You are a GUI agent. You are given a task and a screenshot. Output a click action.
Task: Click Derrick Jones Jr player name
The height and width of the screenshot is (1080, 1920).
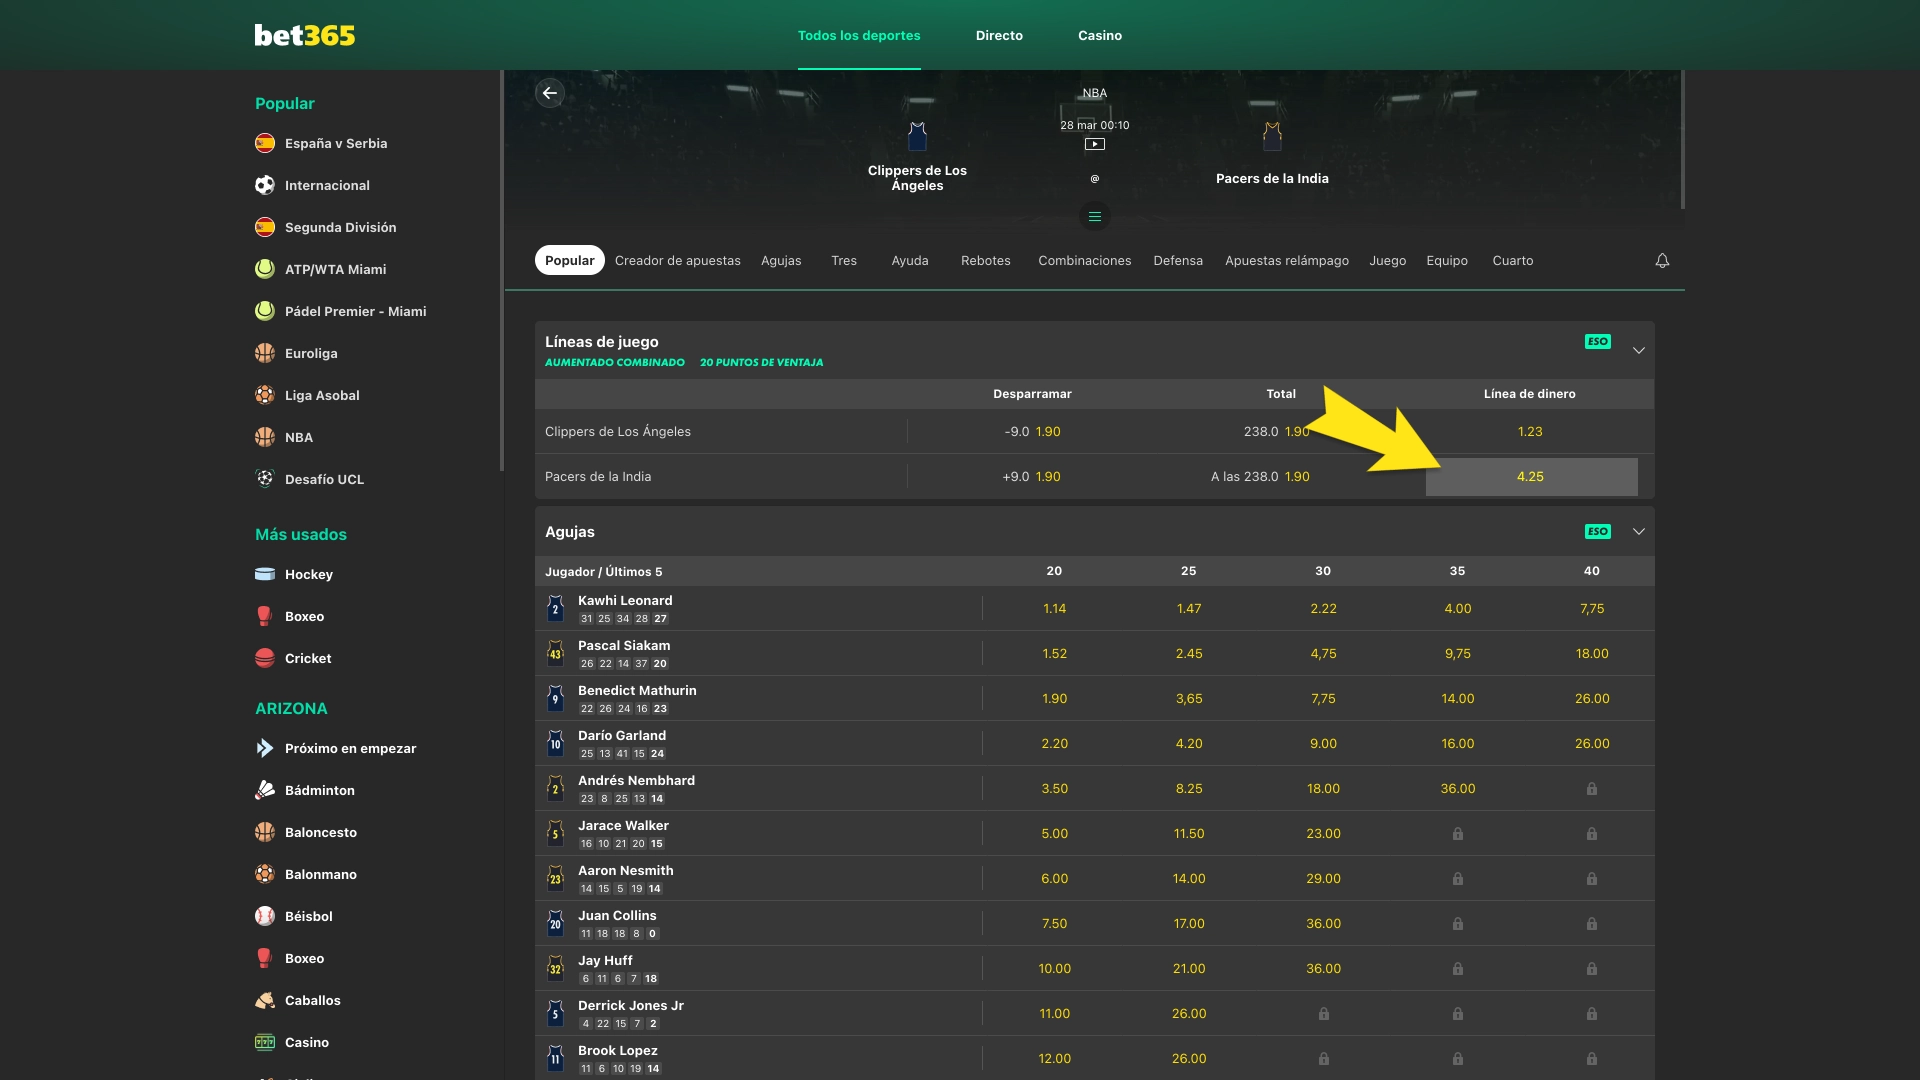pos(631,1005)
